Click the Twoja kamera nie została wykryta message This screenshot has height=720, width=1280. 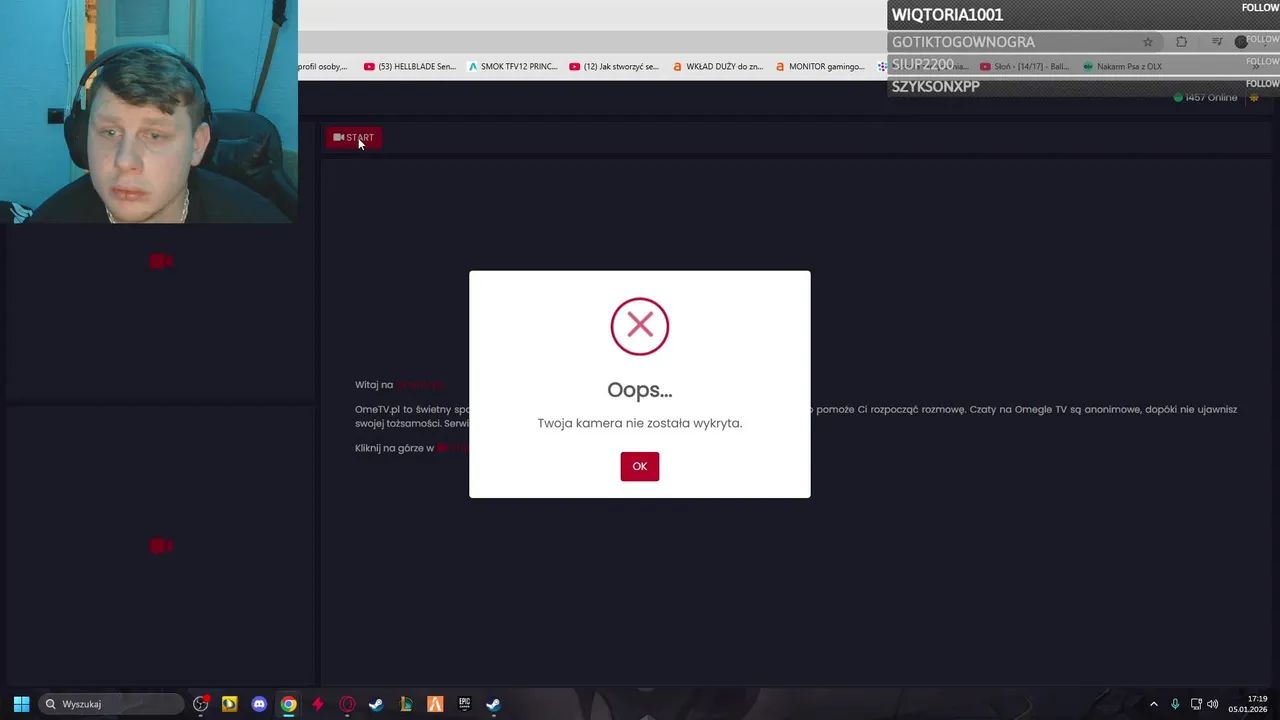pos(640,423)
